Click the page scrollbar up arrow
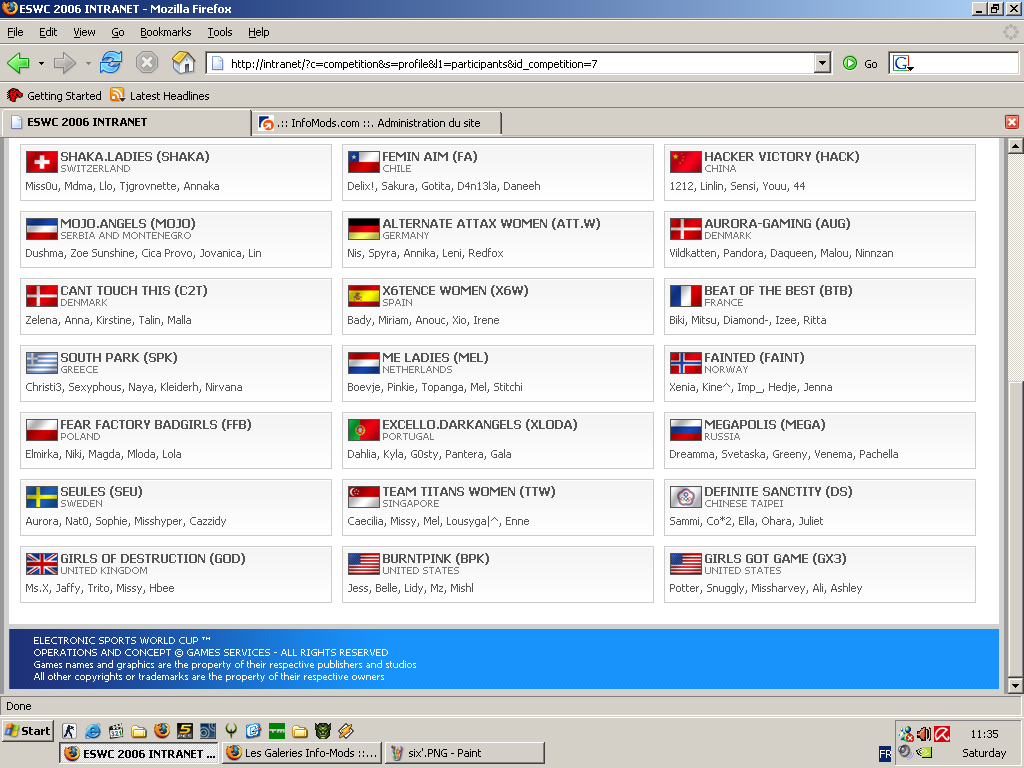The height and width of the screenshot is (768, 1024). coord(1015,146)
